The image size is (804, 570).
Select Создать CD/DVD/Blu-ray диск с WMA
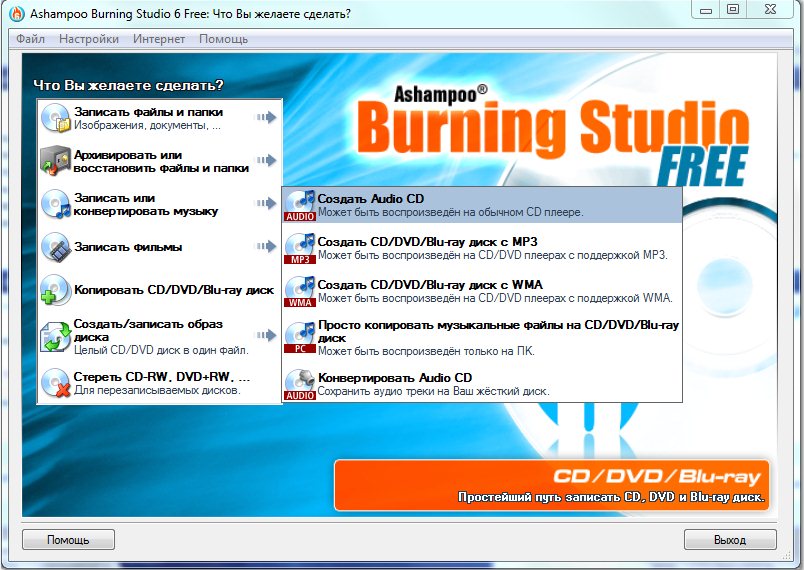click(482, 291)
